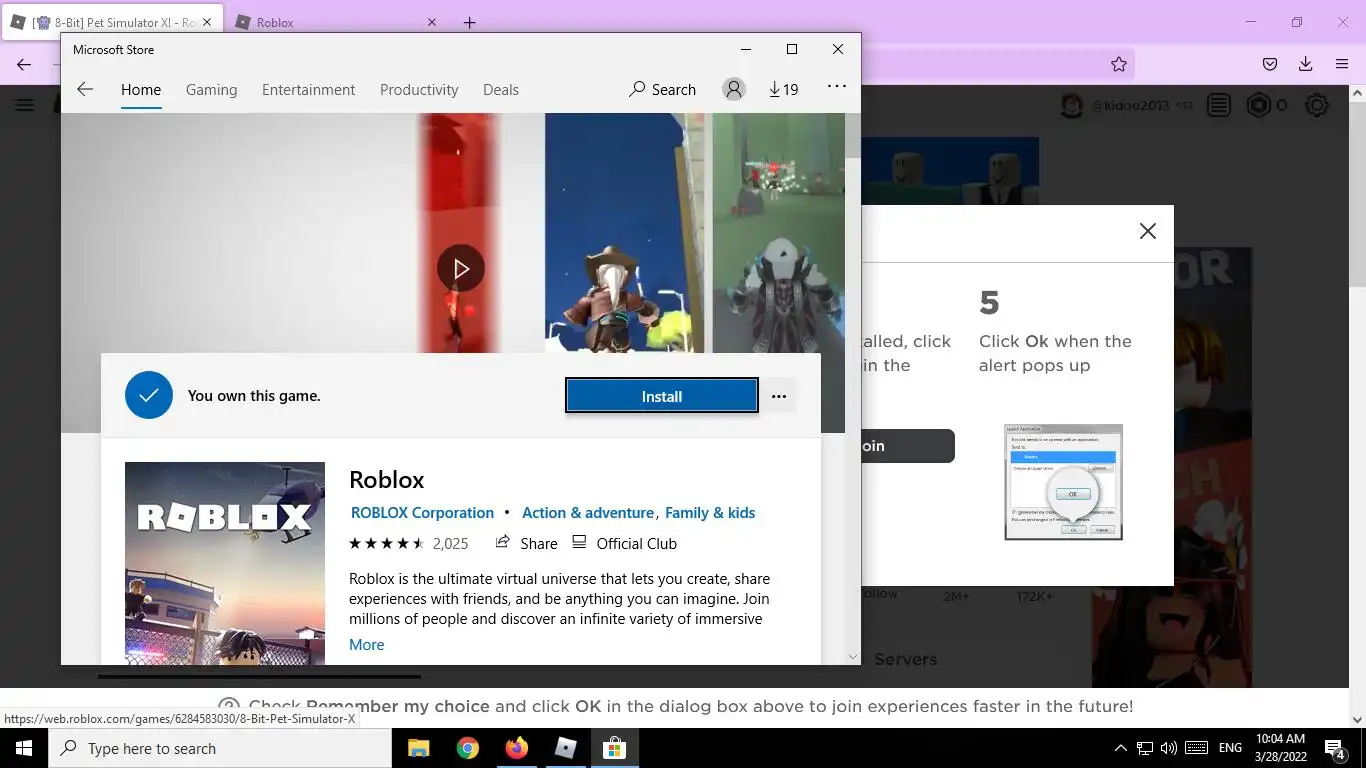Click the taskbar search box

pos(220,748)
